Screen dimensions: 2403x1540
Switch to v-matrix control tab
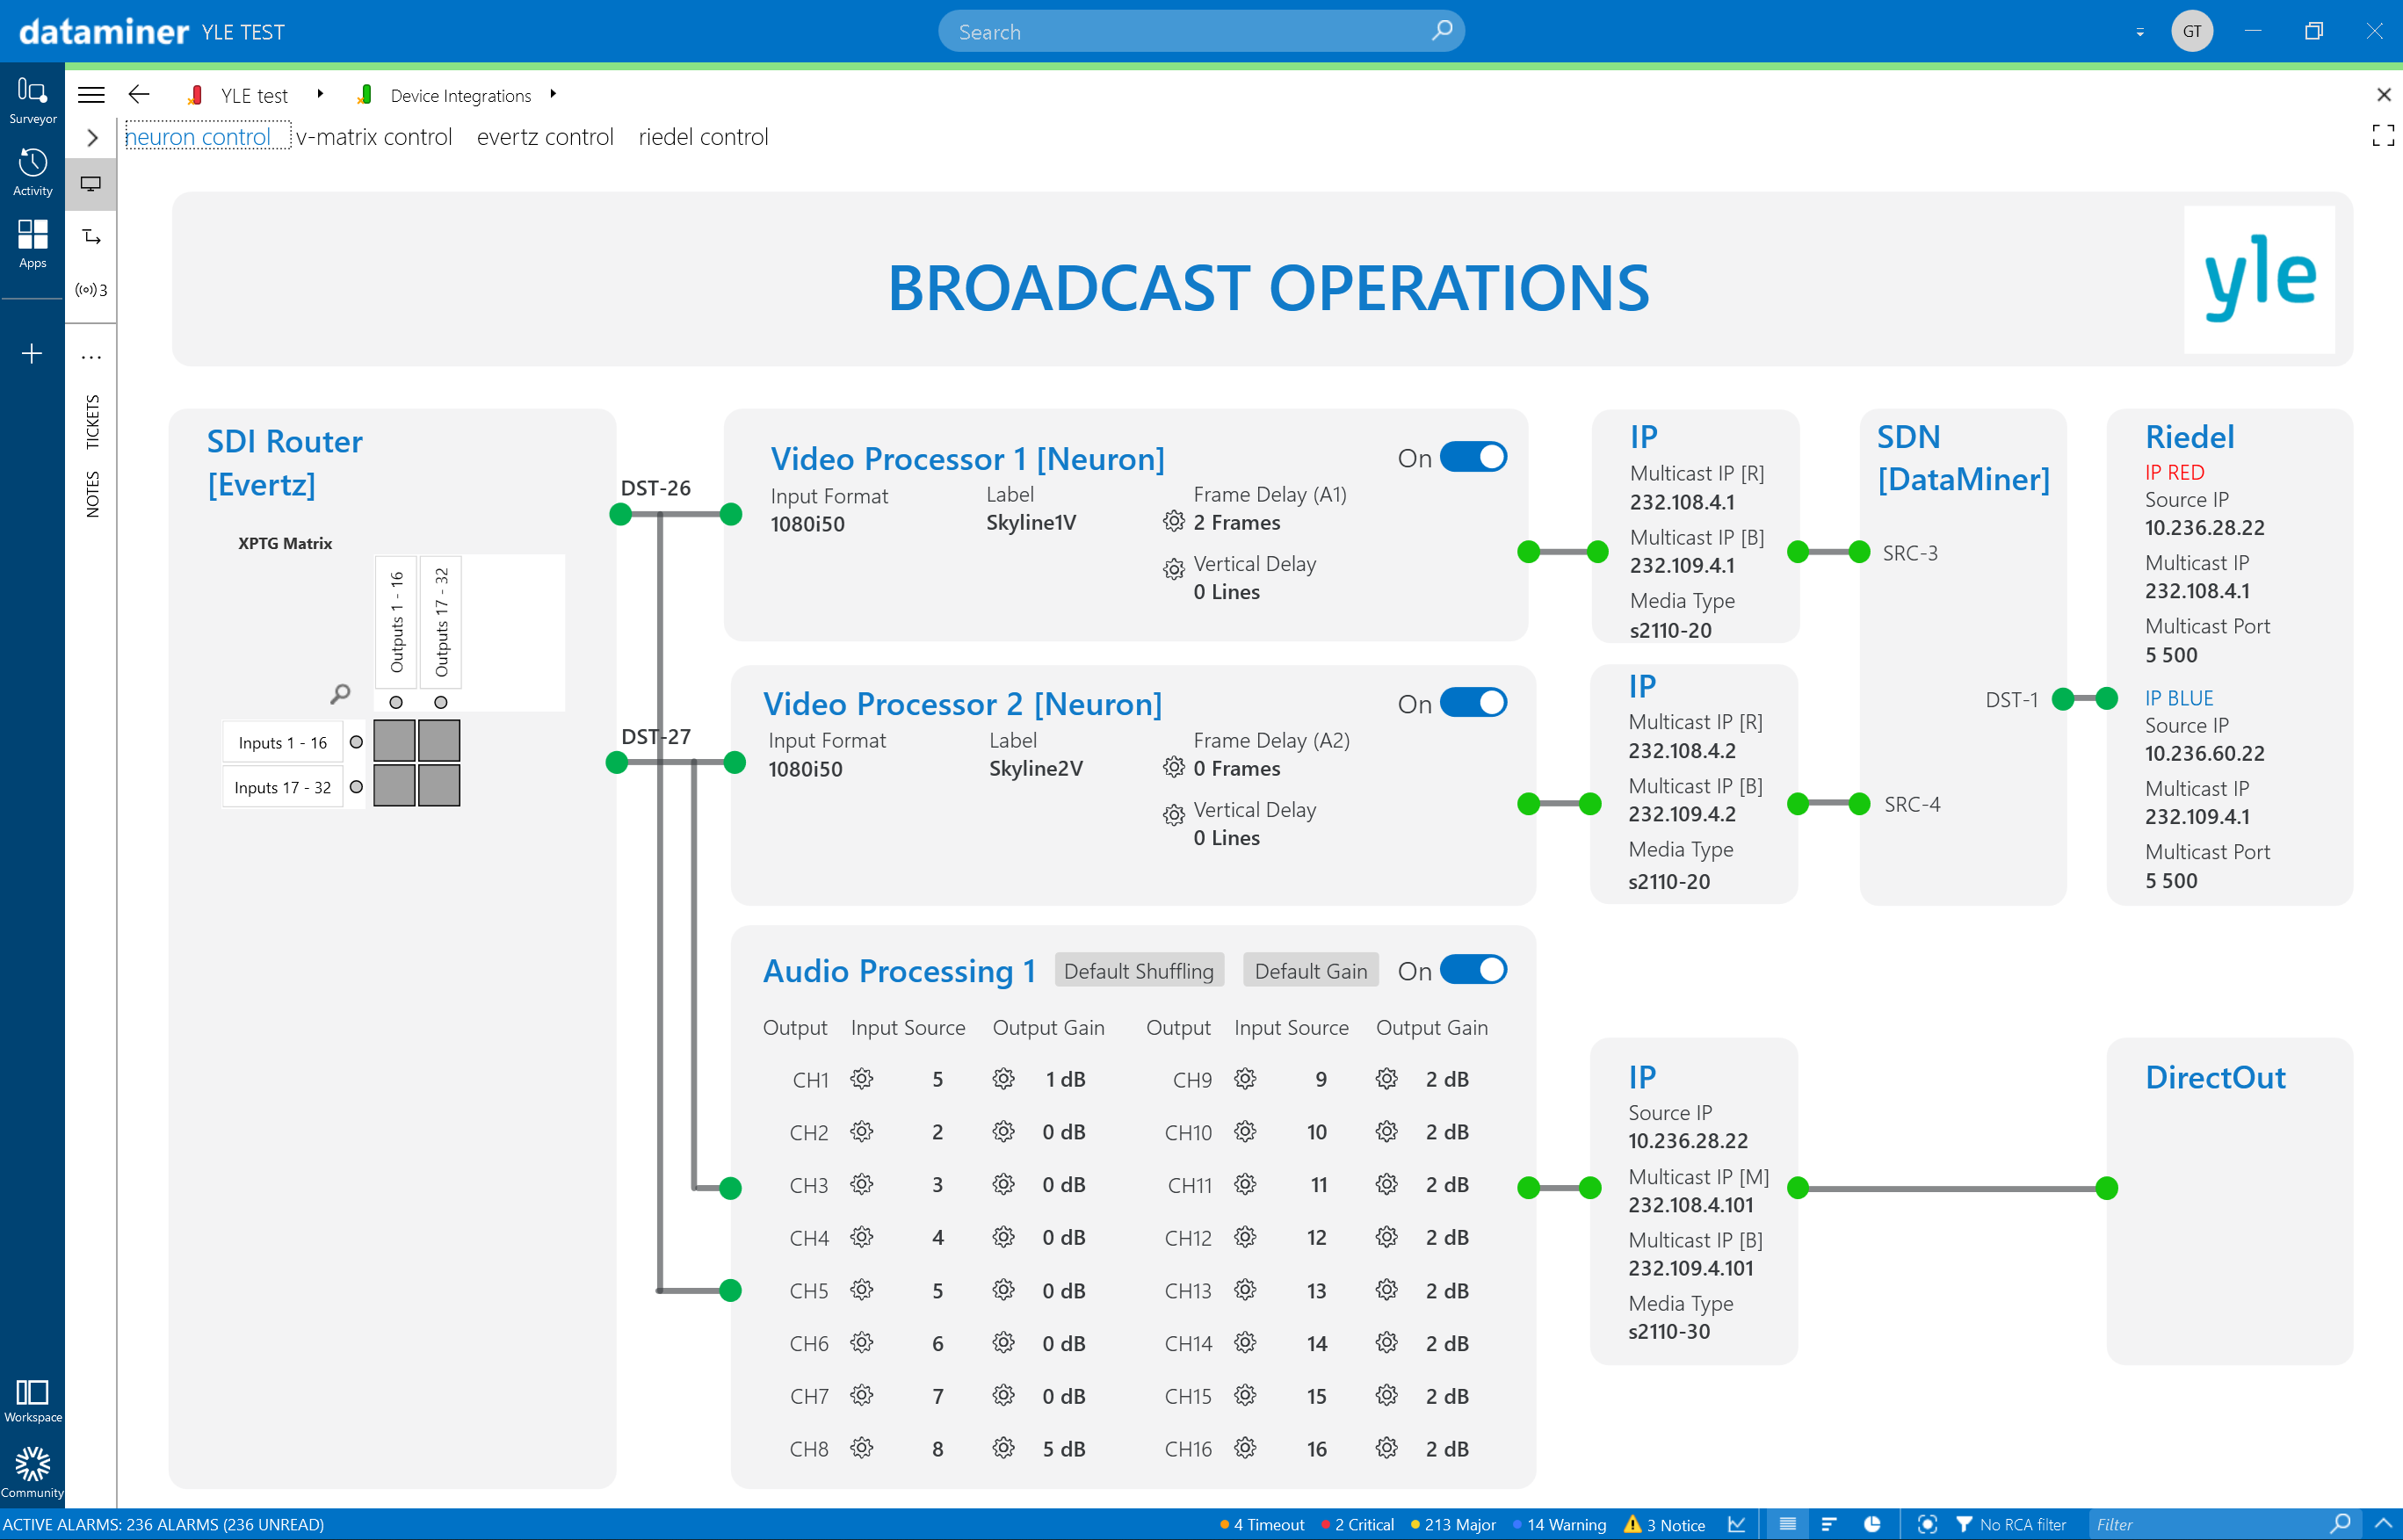(x=374, y=137)
